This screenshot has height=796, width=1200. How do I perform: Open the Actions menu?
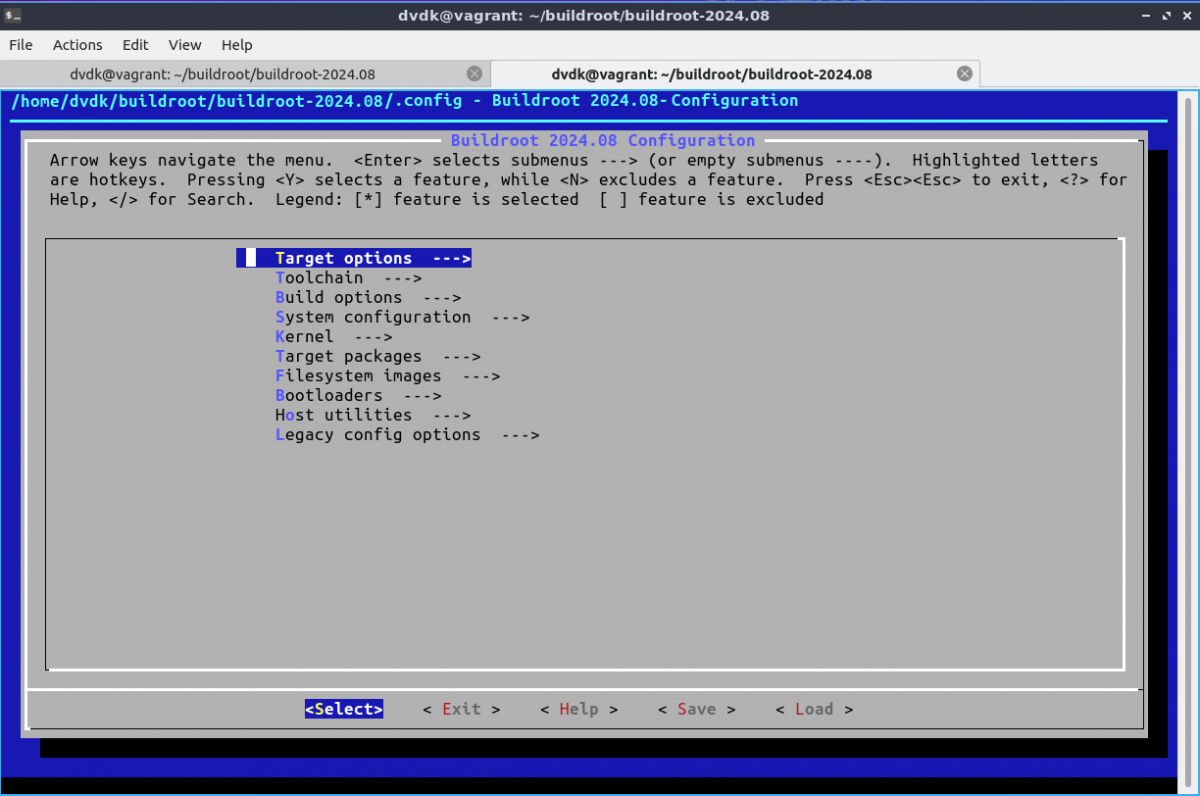point(77,45)
